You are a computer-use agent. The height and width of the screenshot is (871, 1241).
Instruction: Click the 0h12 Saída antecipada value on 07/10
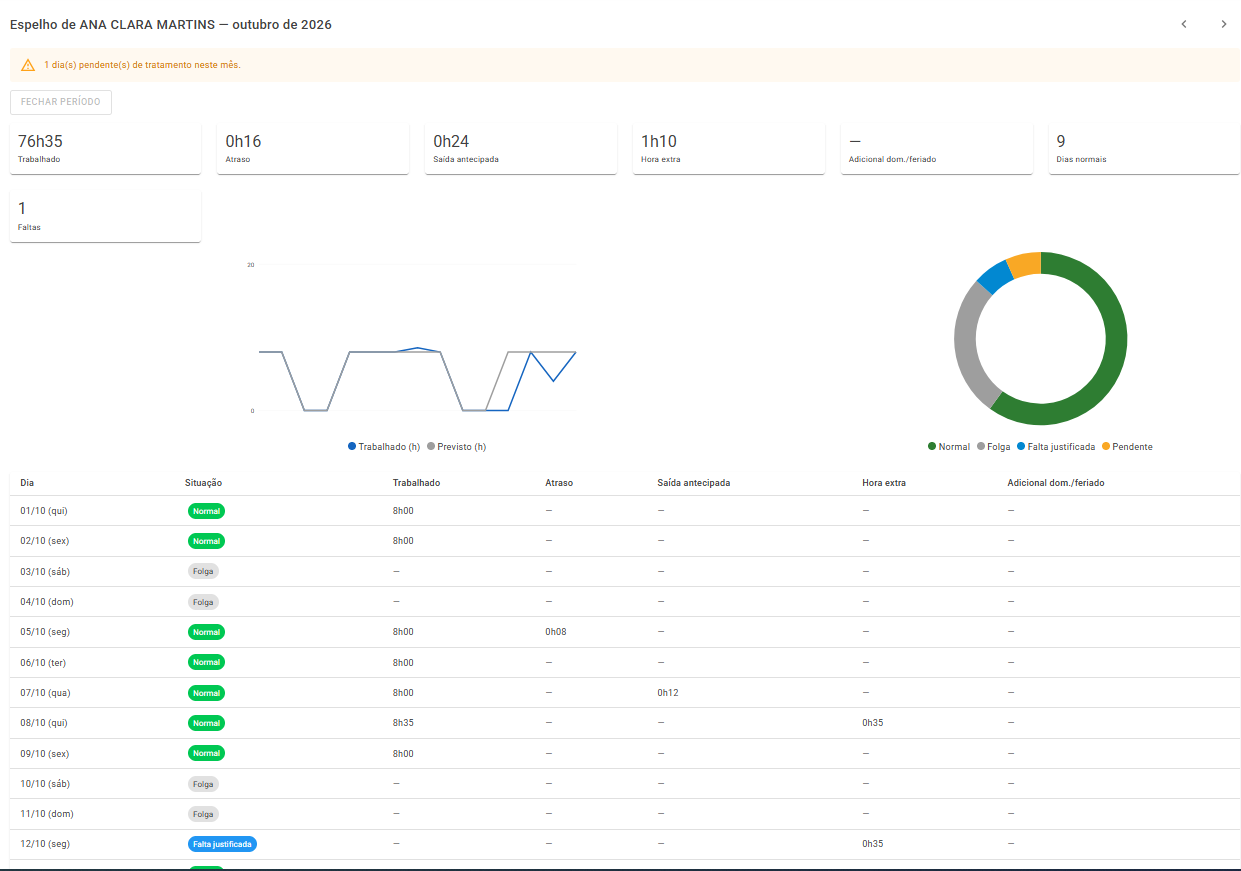(x=668, y=693)
